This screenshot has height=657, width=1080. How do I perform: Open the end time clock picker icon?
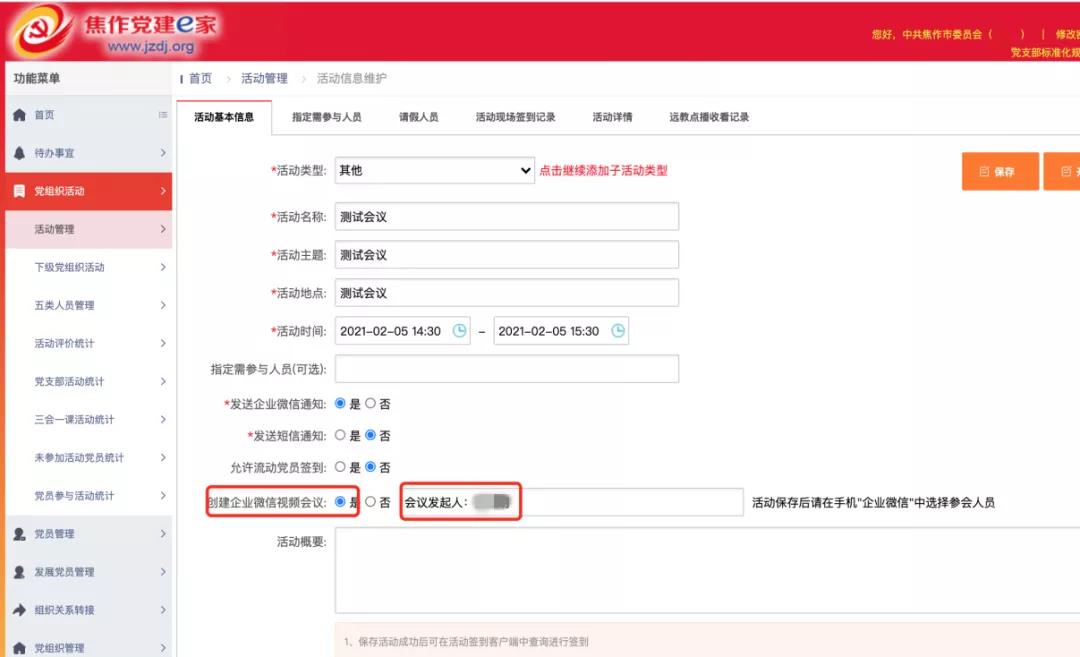[x=618, y=331]
